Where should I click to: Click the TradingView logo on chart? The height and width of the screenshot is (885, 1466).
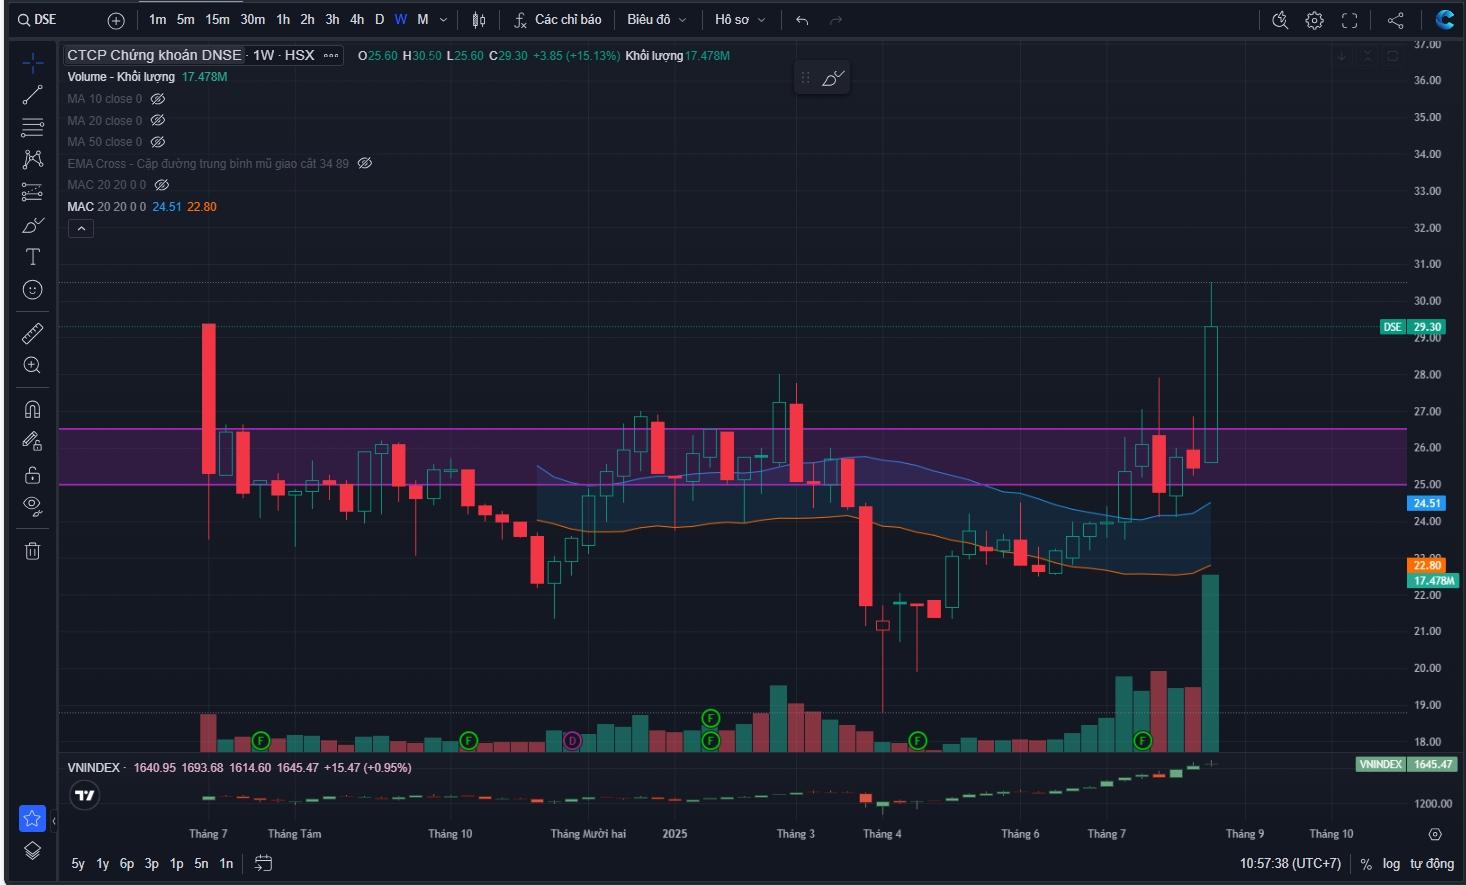pos(85,796)
